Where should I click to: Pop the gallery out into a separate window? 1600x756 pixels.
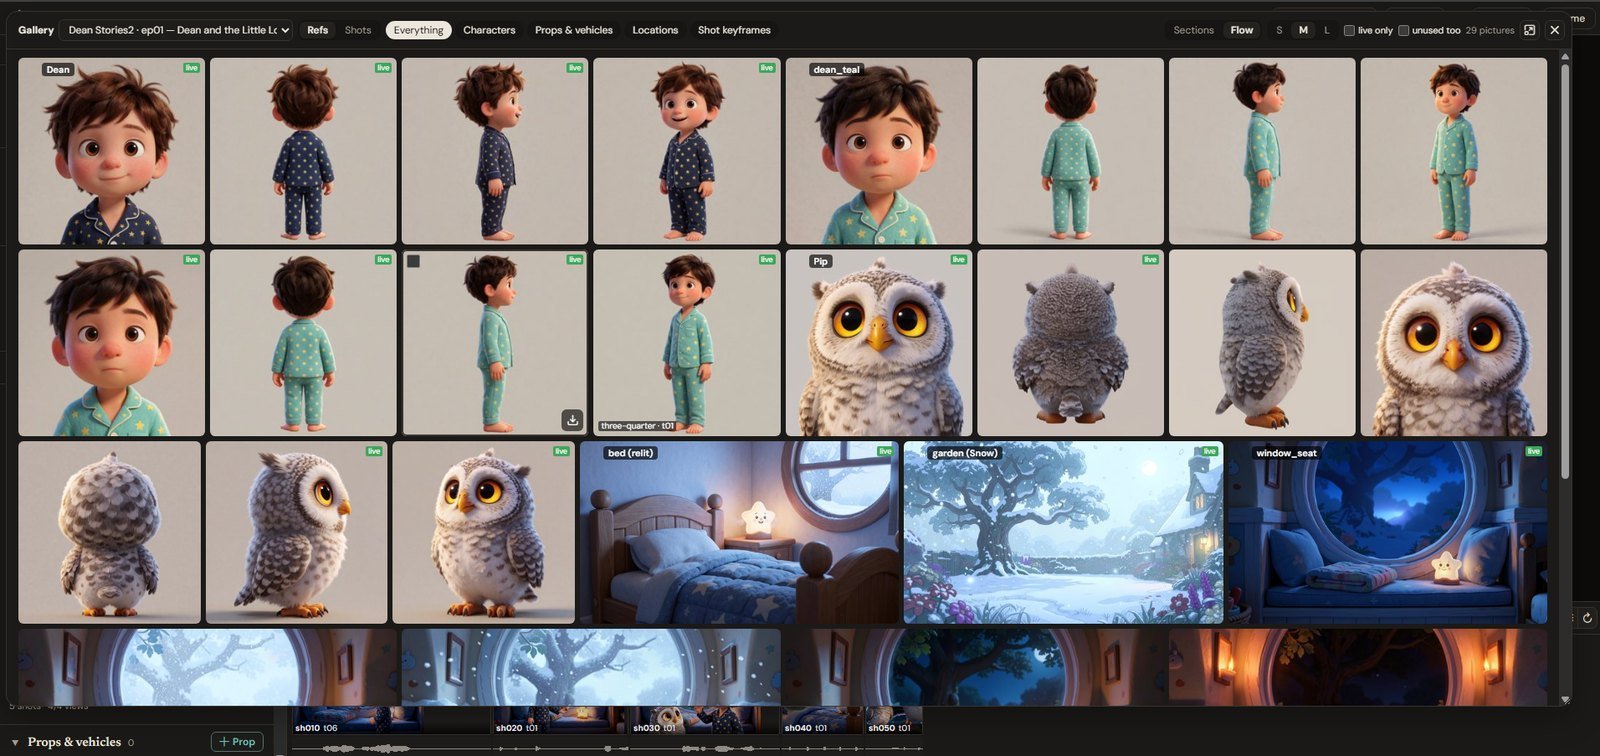(1529, 30)
